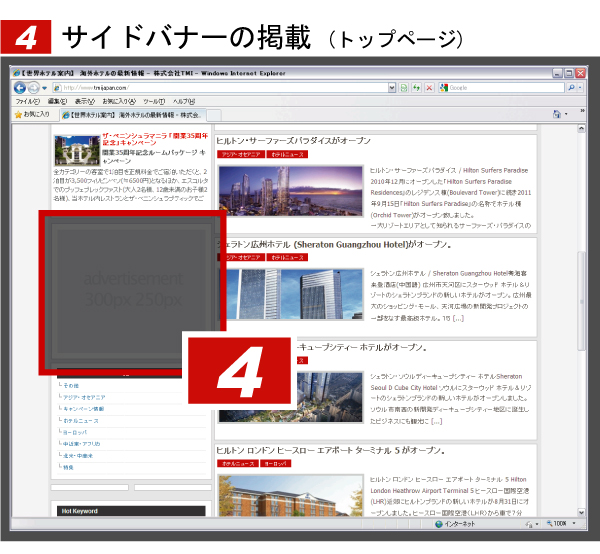Open ヒルトン ロンドン ヒースロー article title
The image size is (600, 554).
pos(331,450)
